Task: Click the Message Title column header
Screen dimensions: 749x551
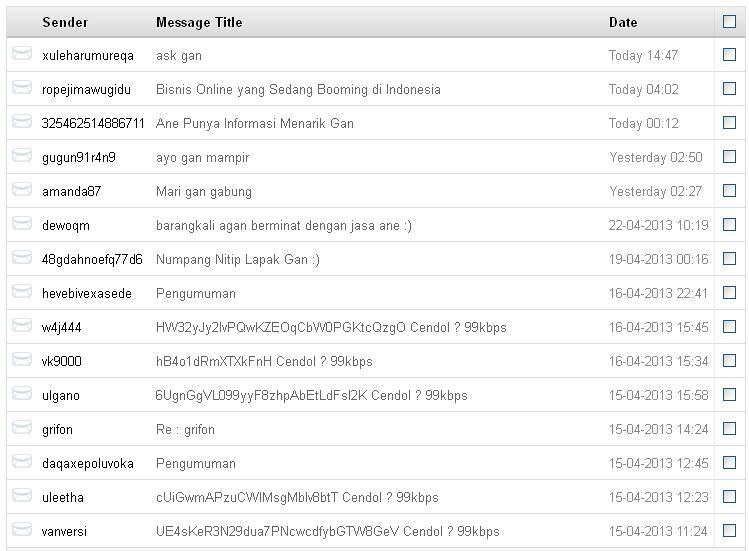Action: (x=199, y=22)
